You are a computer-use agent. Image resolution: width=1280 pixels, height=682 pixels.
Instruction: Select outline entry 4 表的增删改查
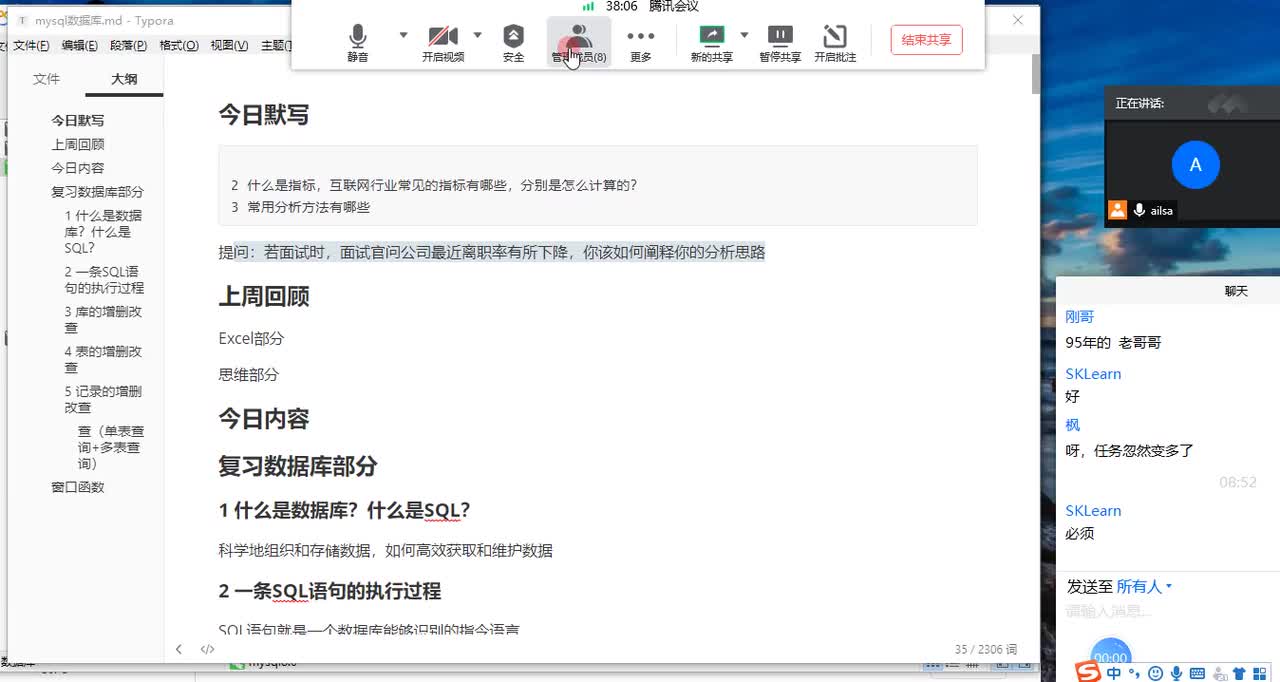coord(103,360)
